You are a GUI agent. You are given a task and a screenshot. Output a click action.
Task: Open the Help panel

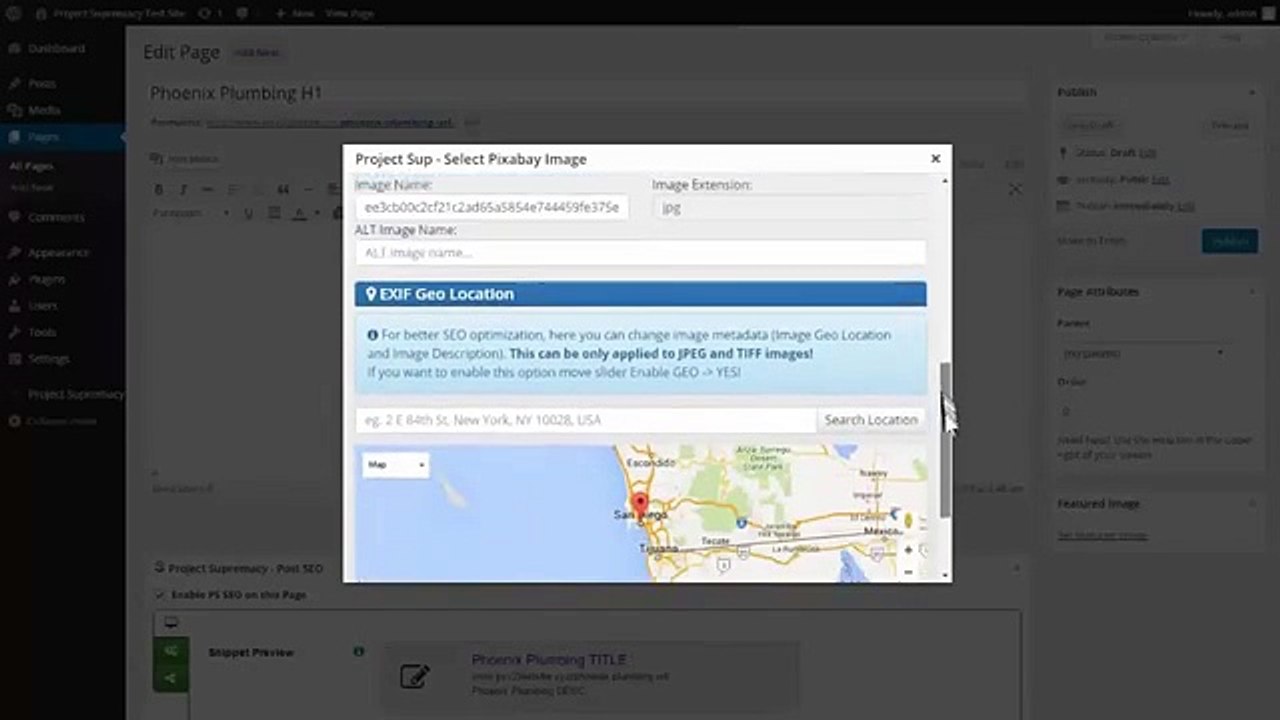point(1229,37)
